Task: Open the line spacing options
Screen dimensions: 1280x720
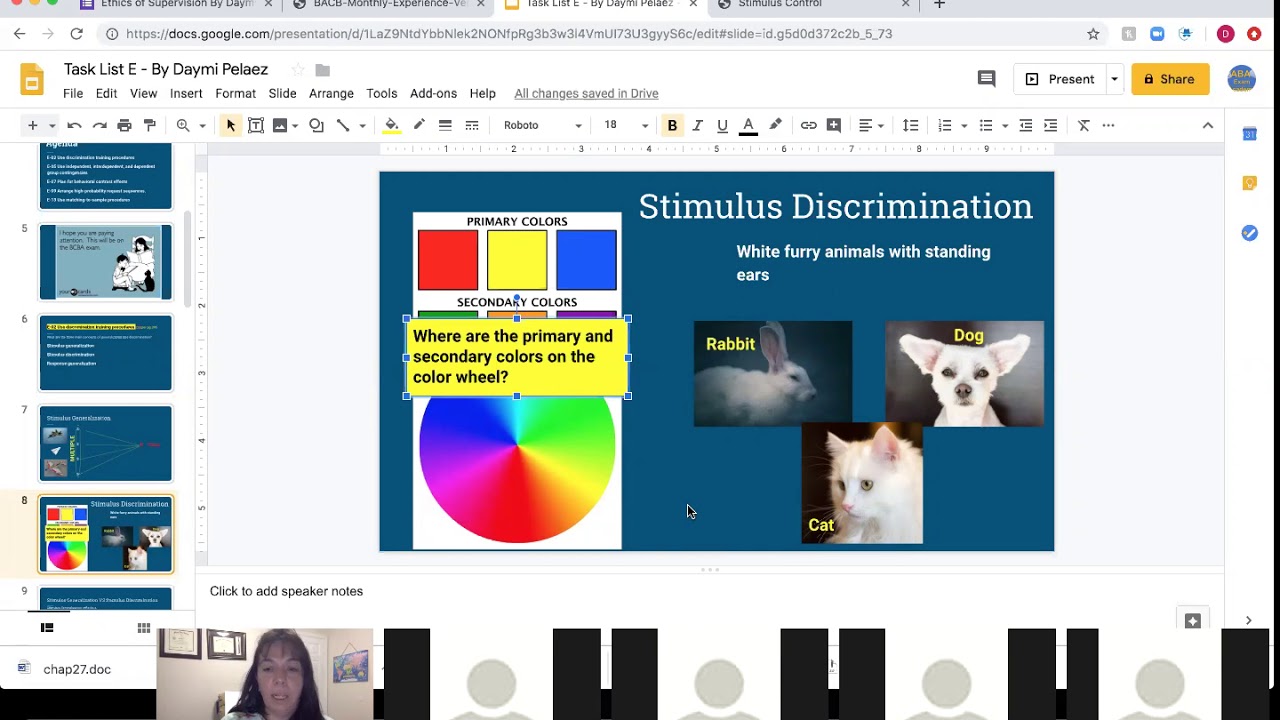Action: pos(910,125)
